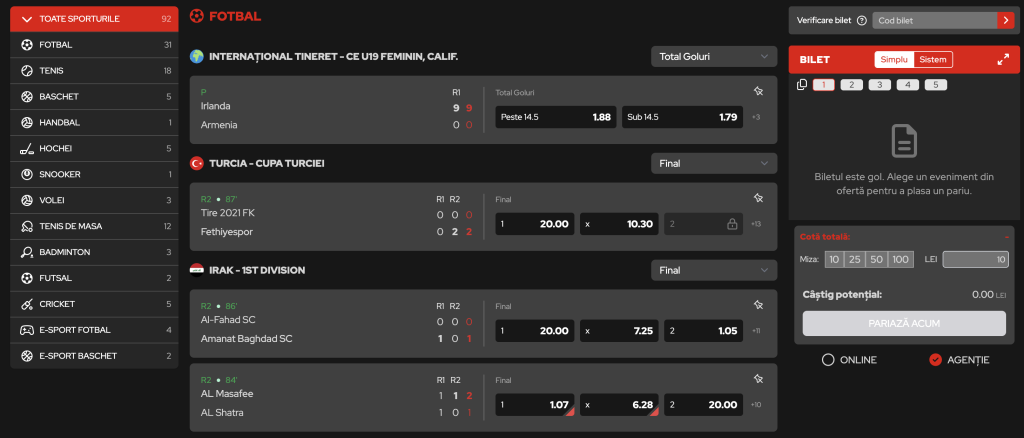Click the handball icon in sidebar
This screenshot has height=438, width=1024.
[27, 123]
